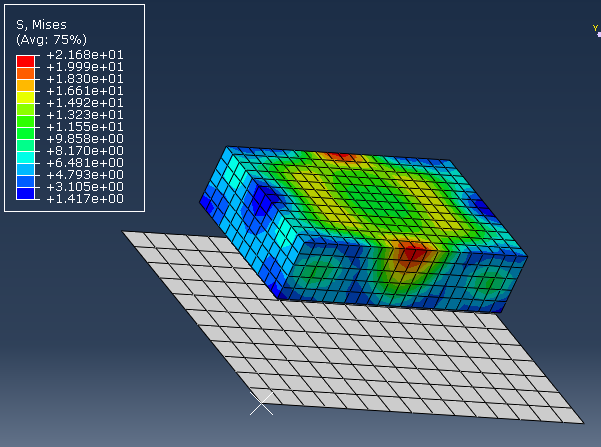
Task: Click the red swatch atop the legend
Action: tap(26, 61)
